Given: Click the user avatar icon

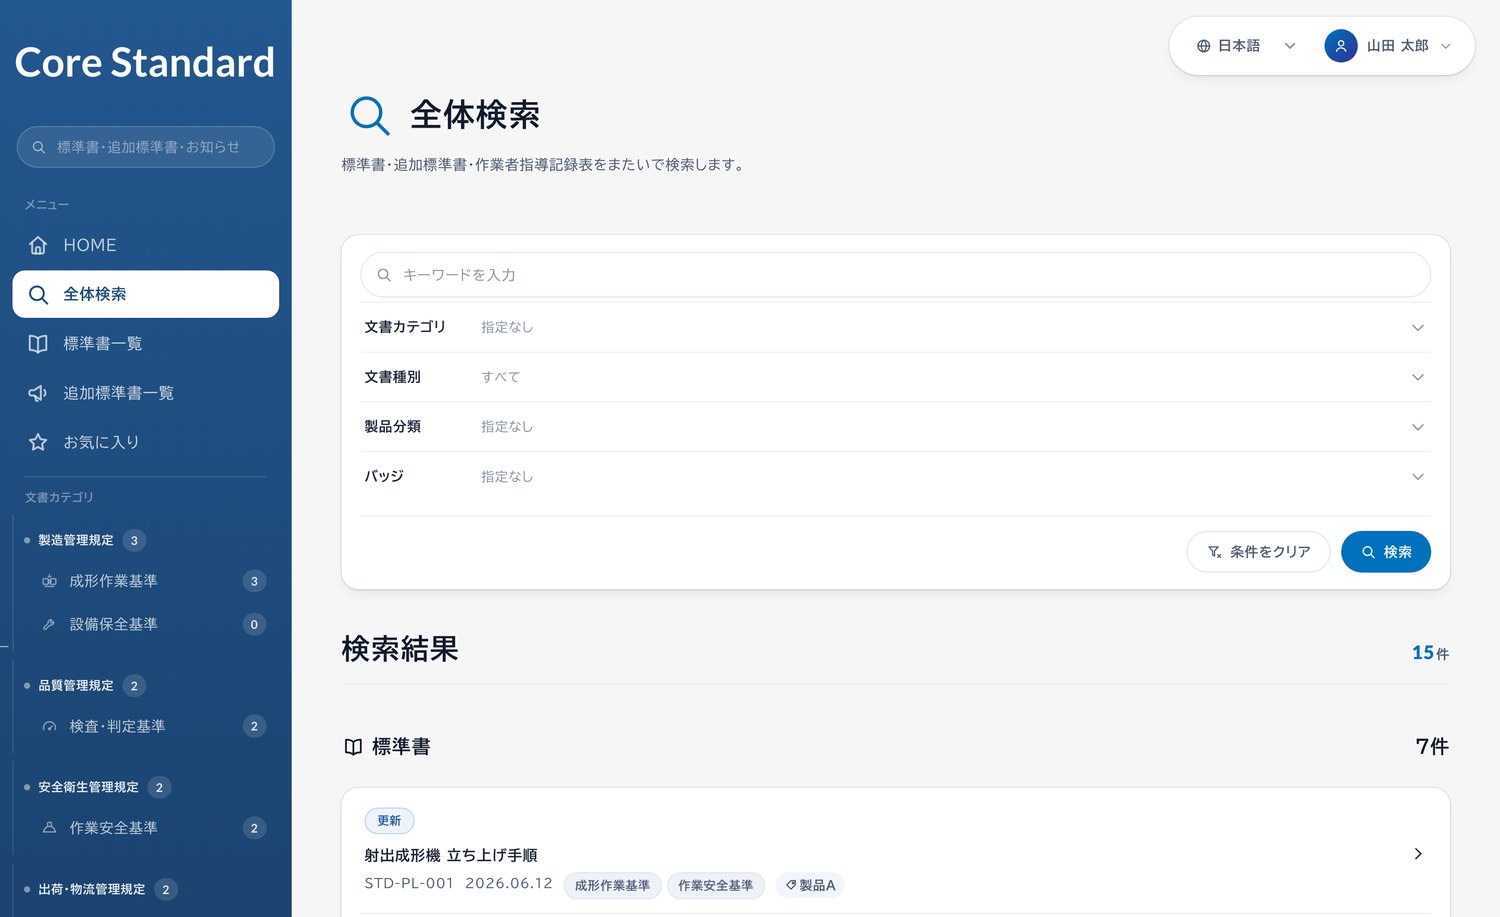Looking at the screenshot, I should [x=1341, y=46].
